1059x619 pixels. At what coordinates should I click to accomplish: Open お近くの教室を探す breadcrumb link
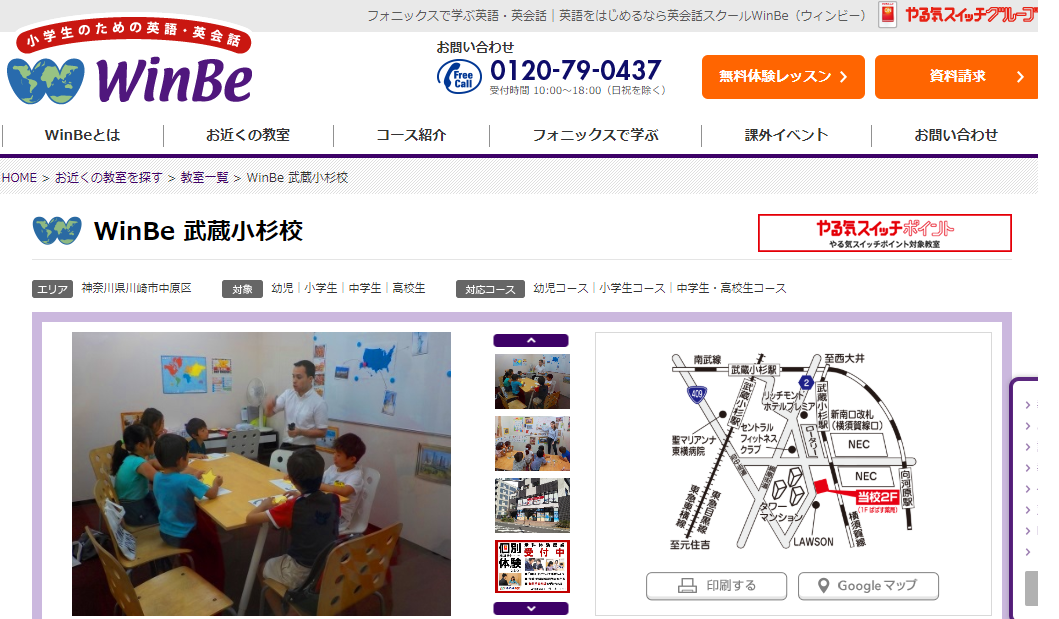pyautogui.click(x=109, y=178)
